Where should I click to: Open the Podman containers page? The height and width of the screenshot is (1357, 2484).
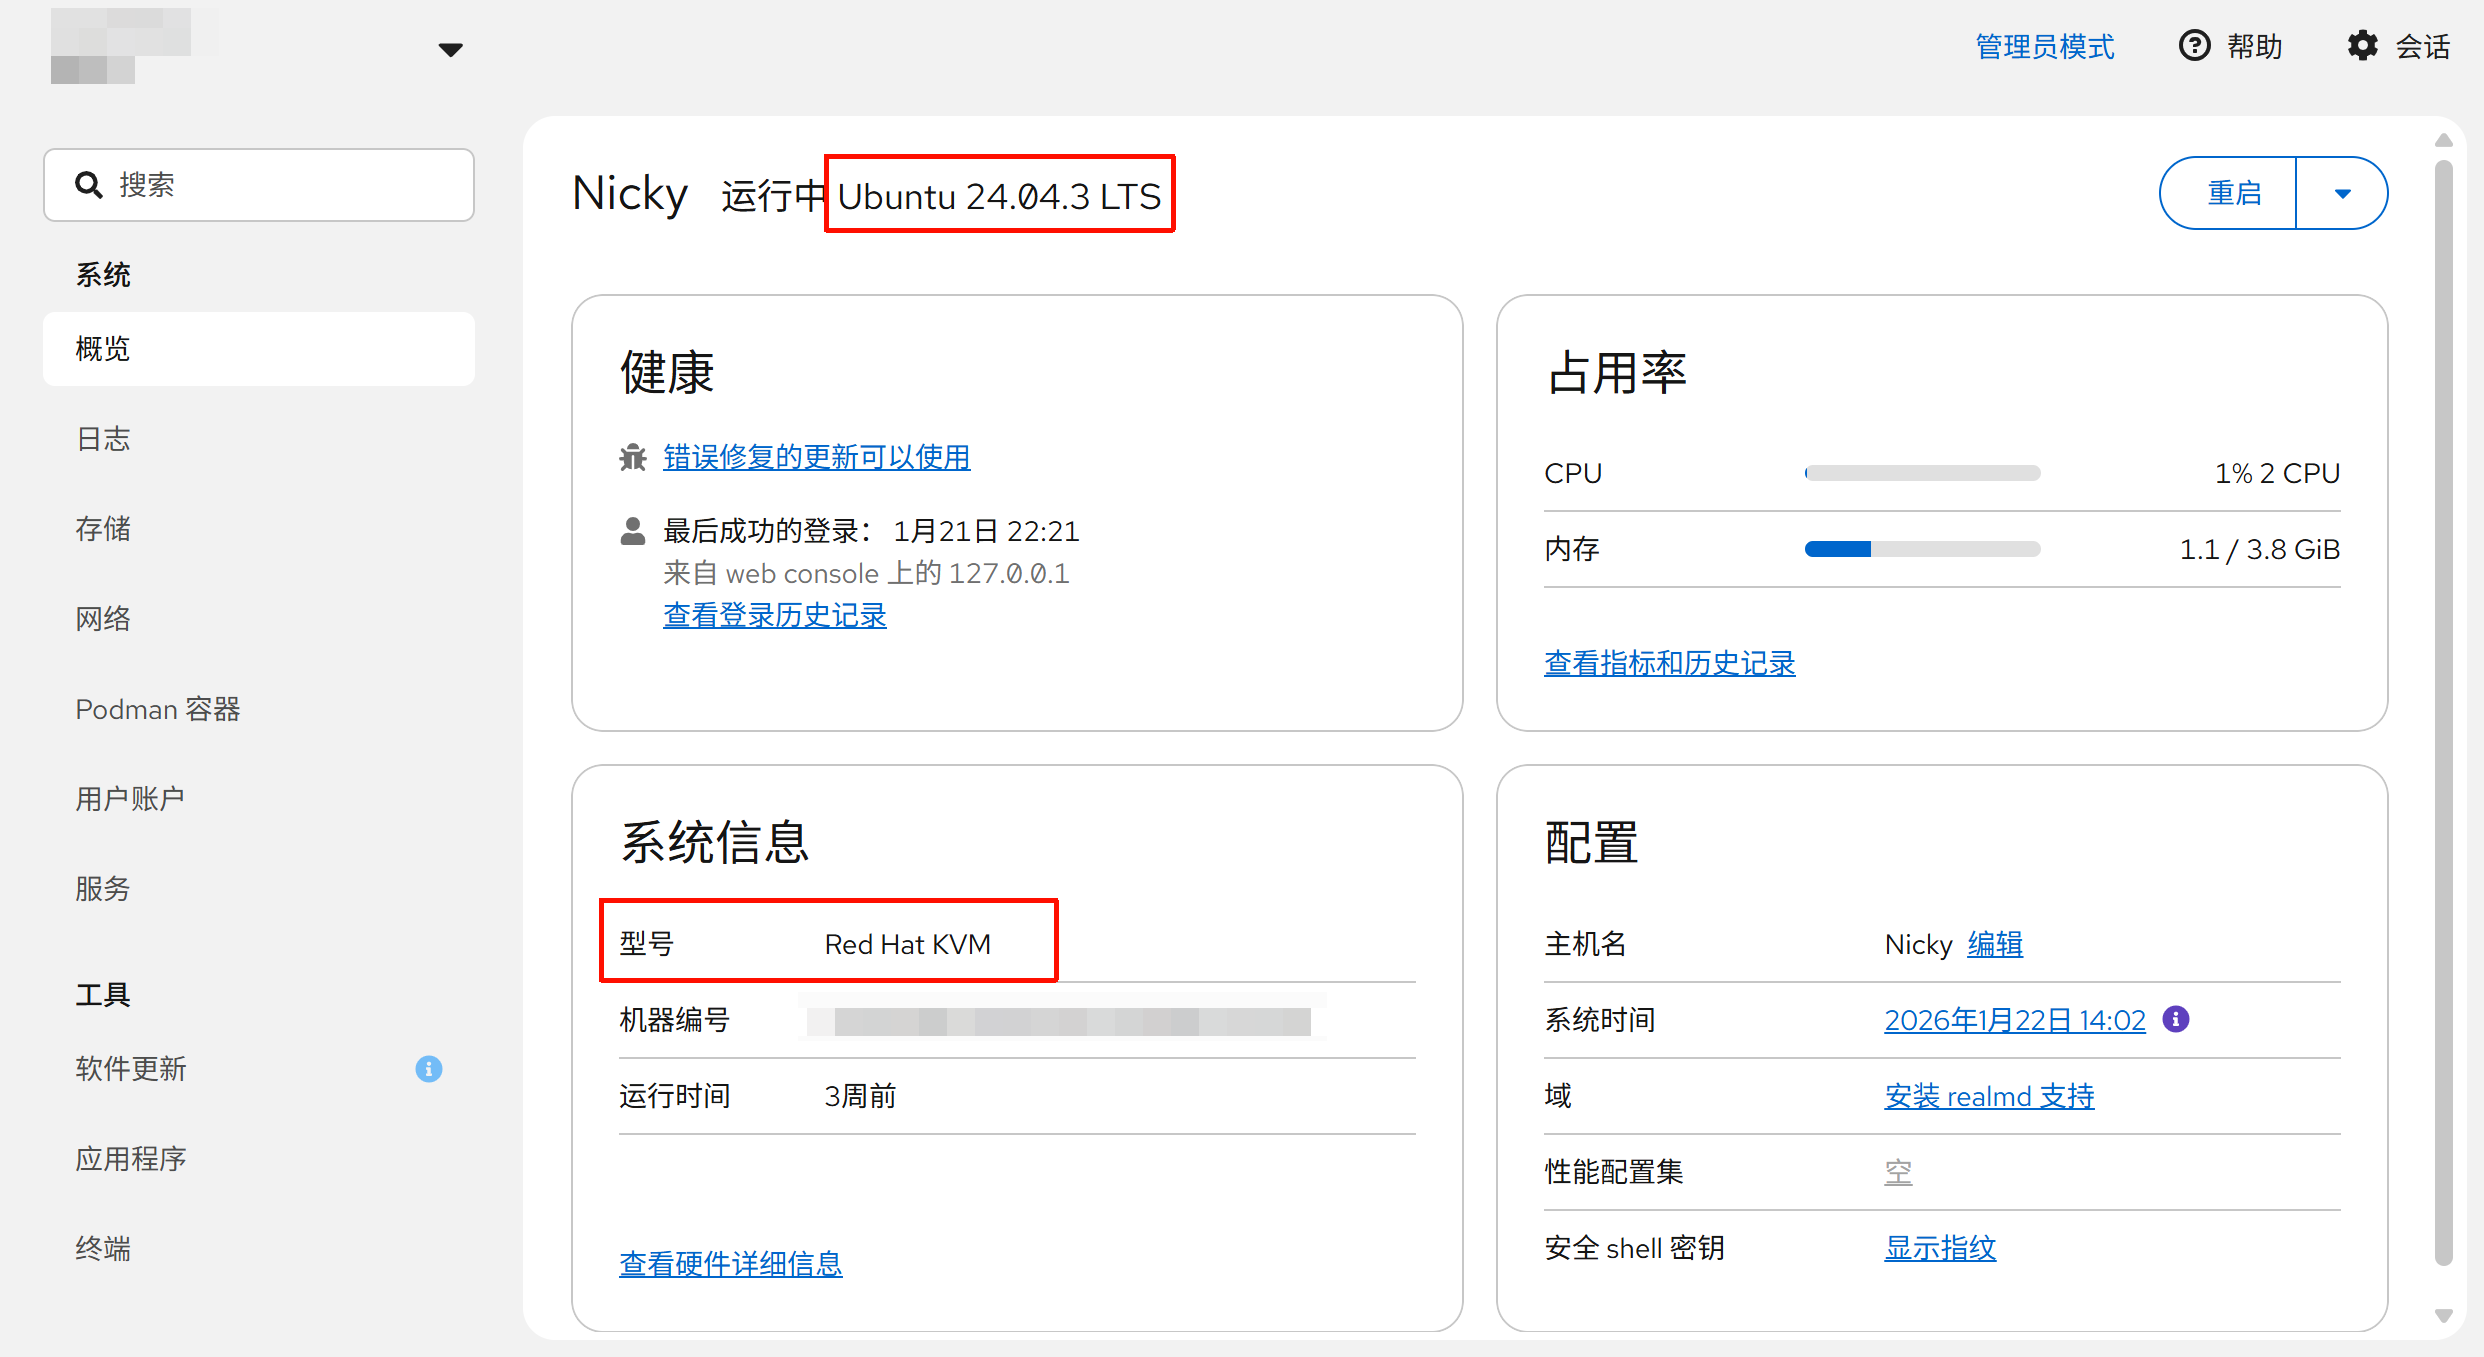(x=158, y=709)
